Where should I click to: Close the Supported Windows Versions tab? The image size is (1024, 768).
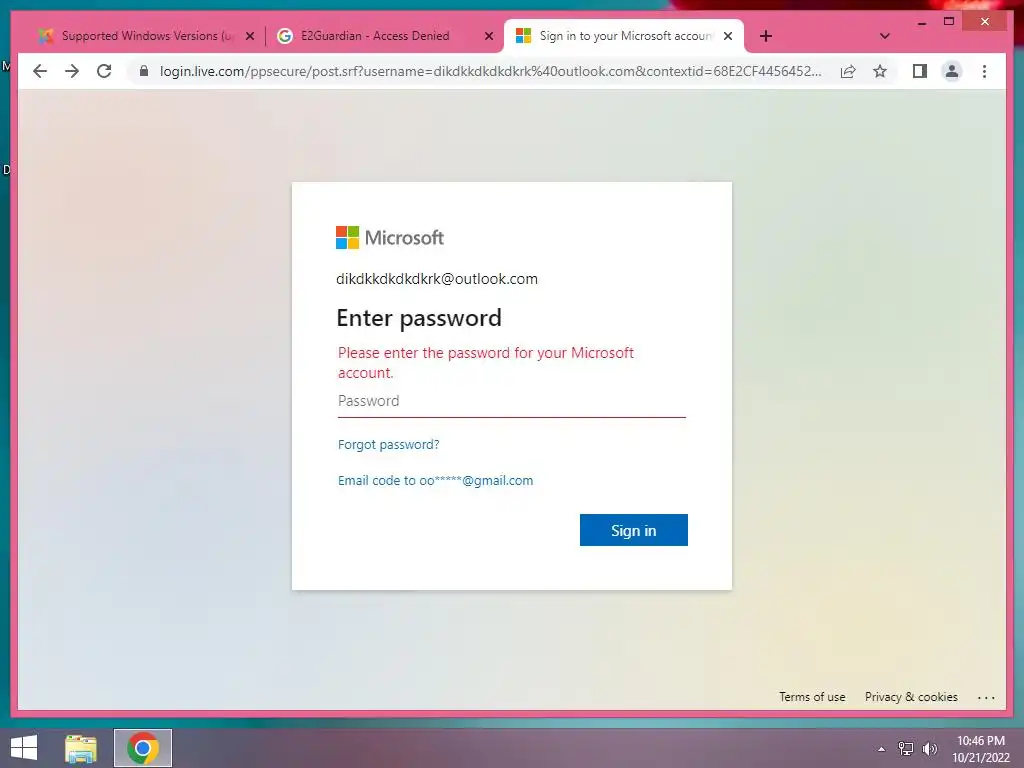point(249,36)
